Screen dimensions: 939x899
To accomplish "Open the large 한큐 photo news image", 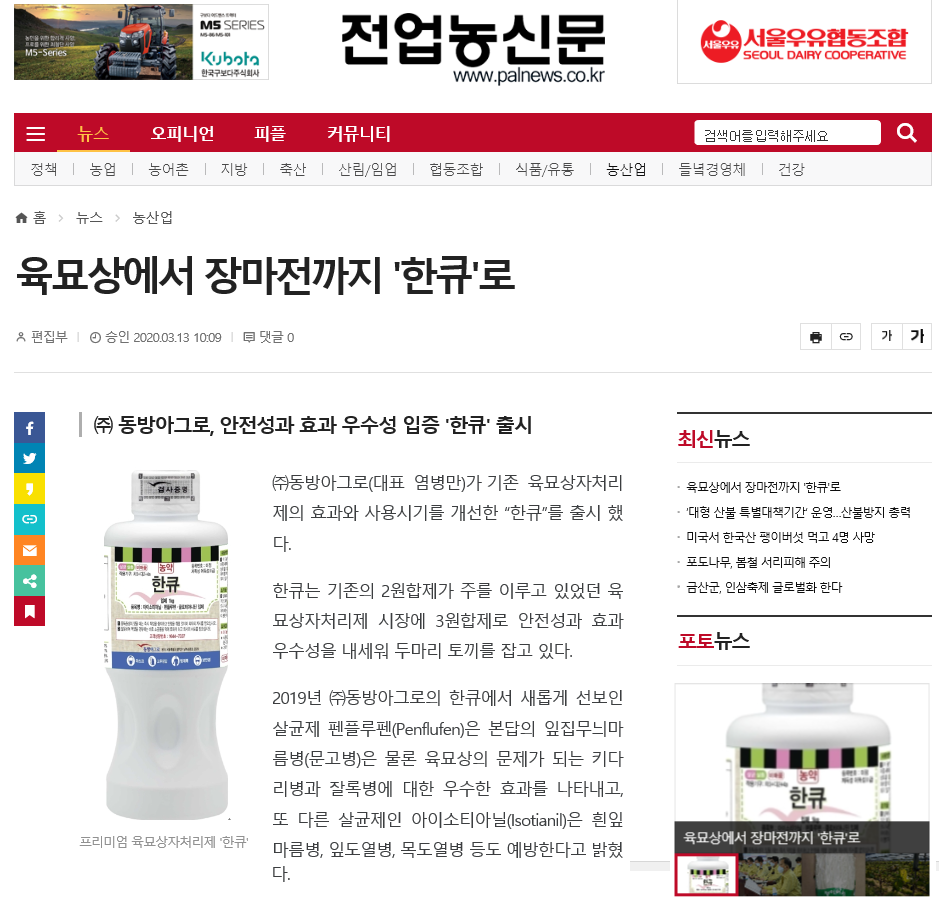I will (802, 752).
